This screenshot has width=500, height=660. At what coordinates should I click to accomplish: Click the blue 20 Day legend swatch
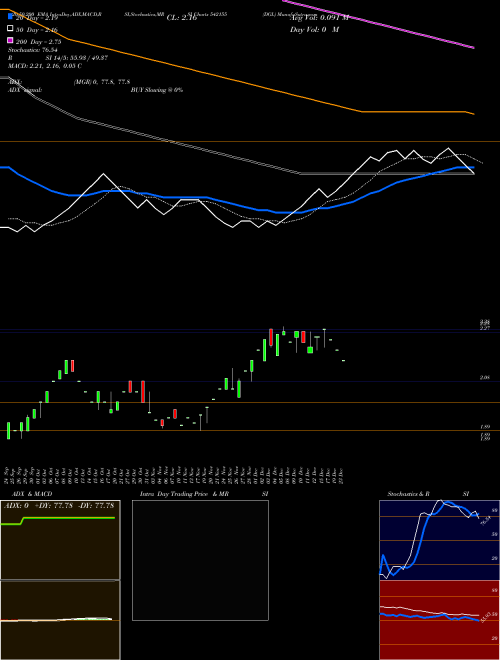(x=11, y=17)
